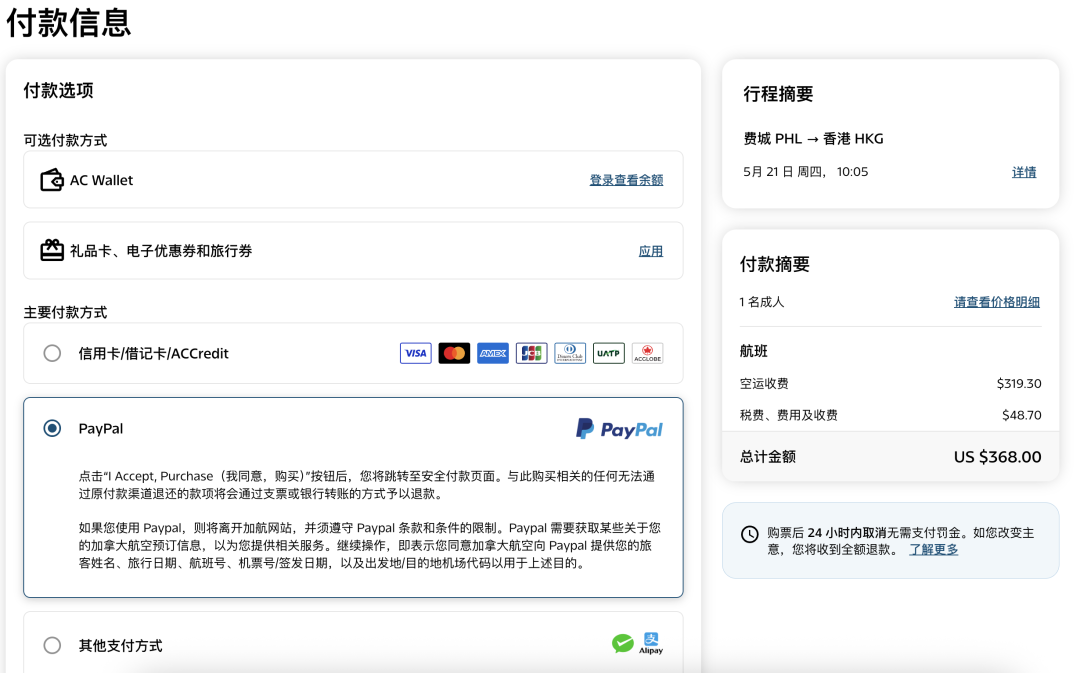This screenshot has height=673, width=1080.
Task: Click the Diners Club logo
Action: pos(570,353)
